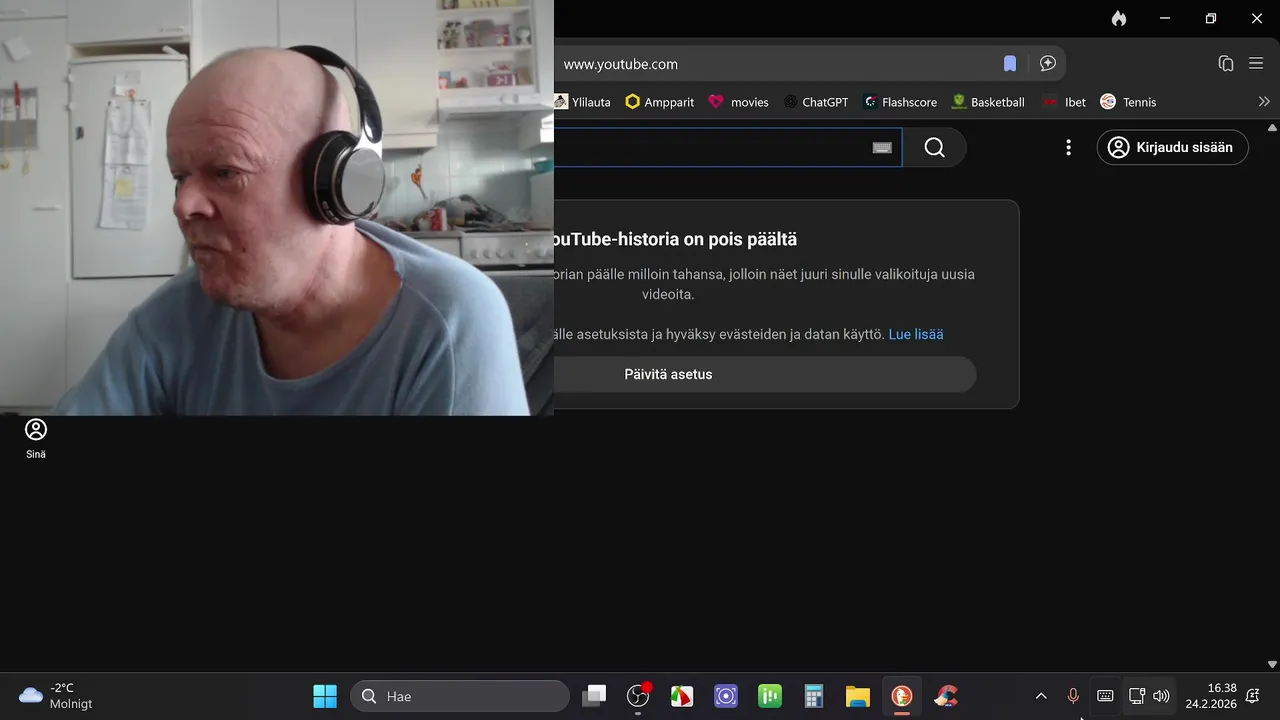The height and width of the screenshot is (720, 1280).
Task: Open the ChatGPT bookmark
Action: pos(816,102)
